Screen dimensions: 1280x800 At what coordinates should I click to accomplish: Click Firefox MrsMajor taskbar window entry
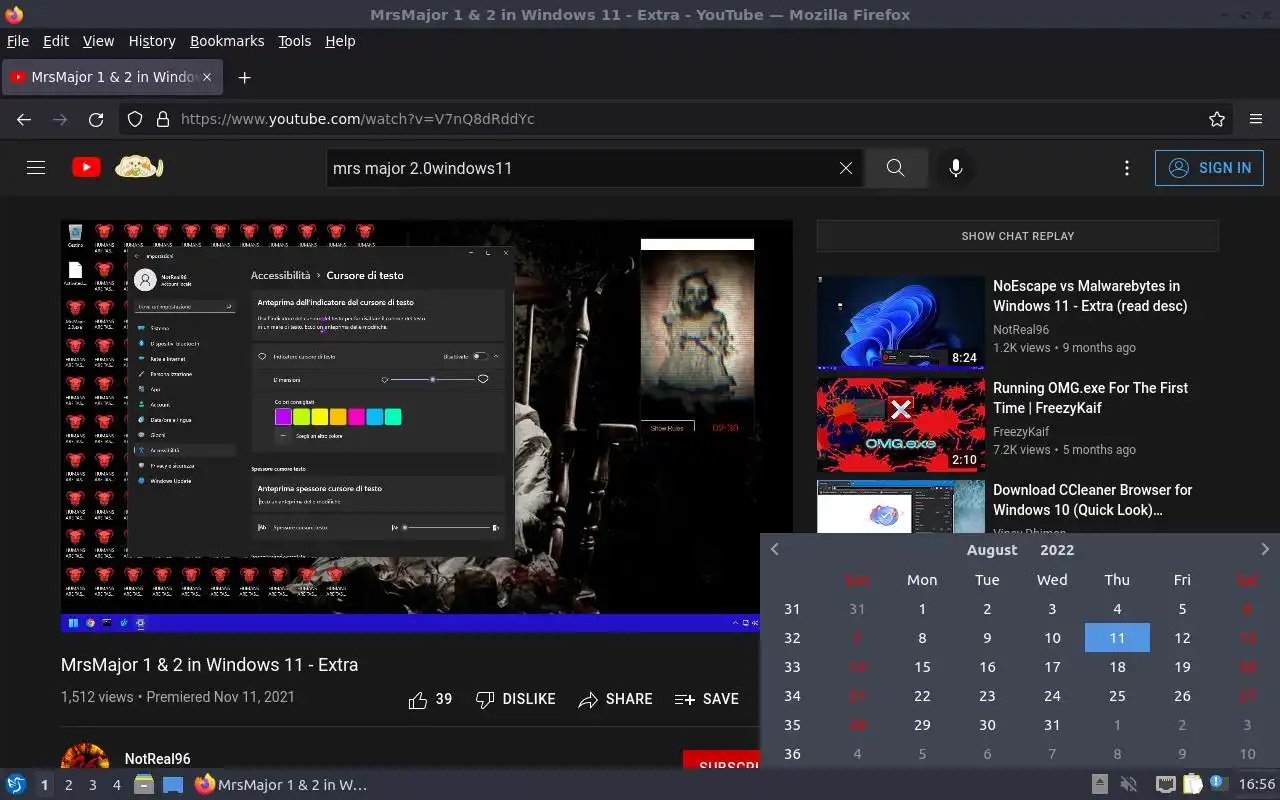tap(281, 785)
